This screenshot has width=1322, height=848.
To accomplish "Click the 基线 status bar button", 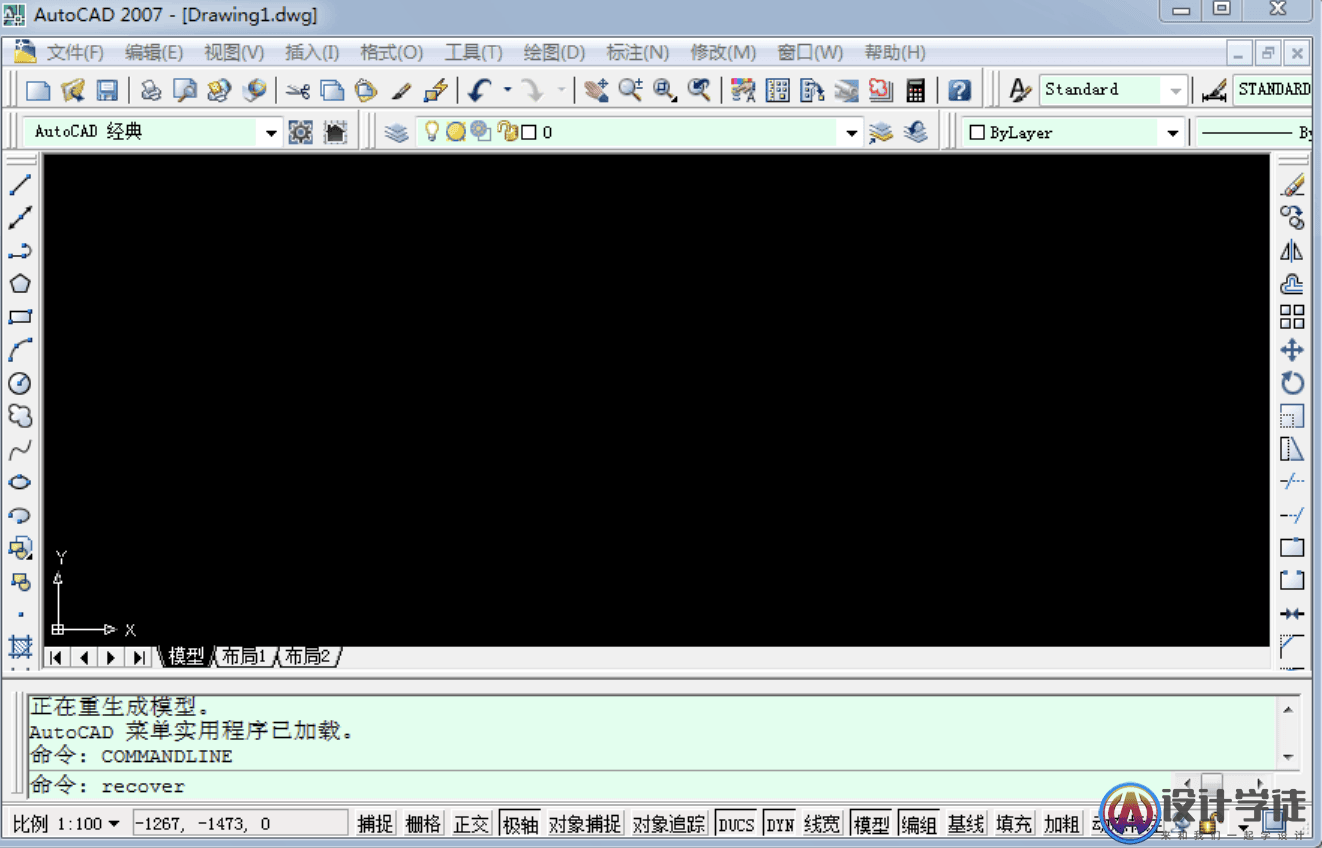I will pyautogui.click(x=966, y=824).
